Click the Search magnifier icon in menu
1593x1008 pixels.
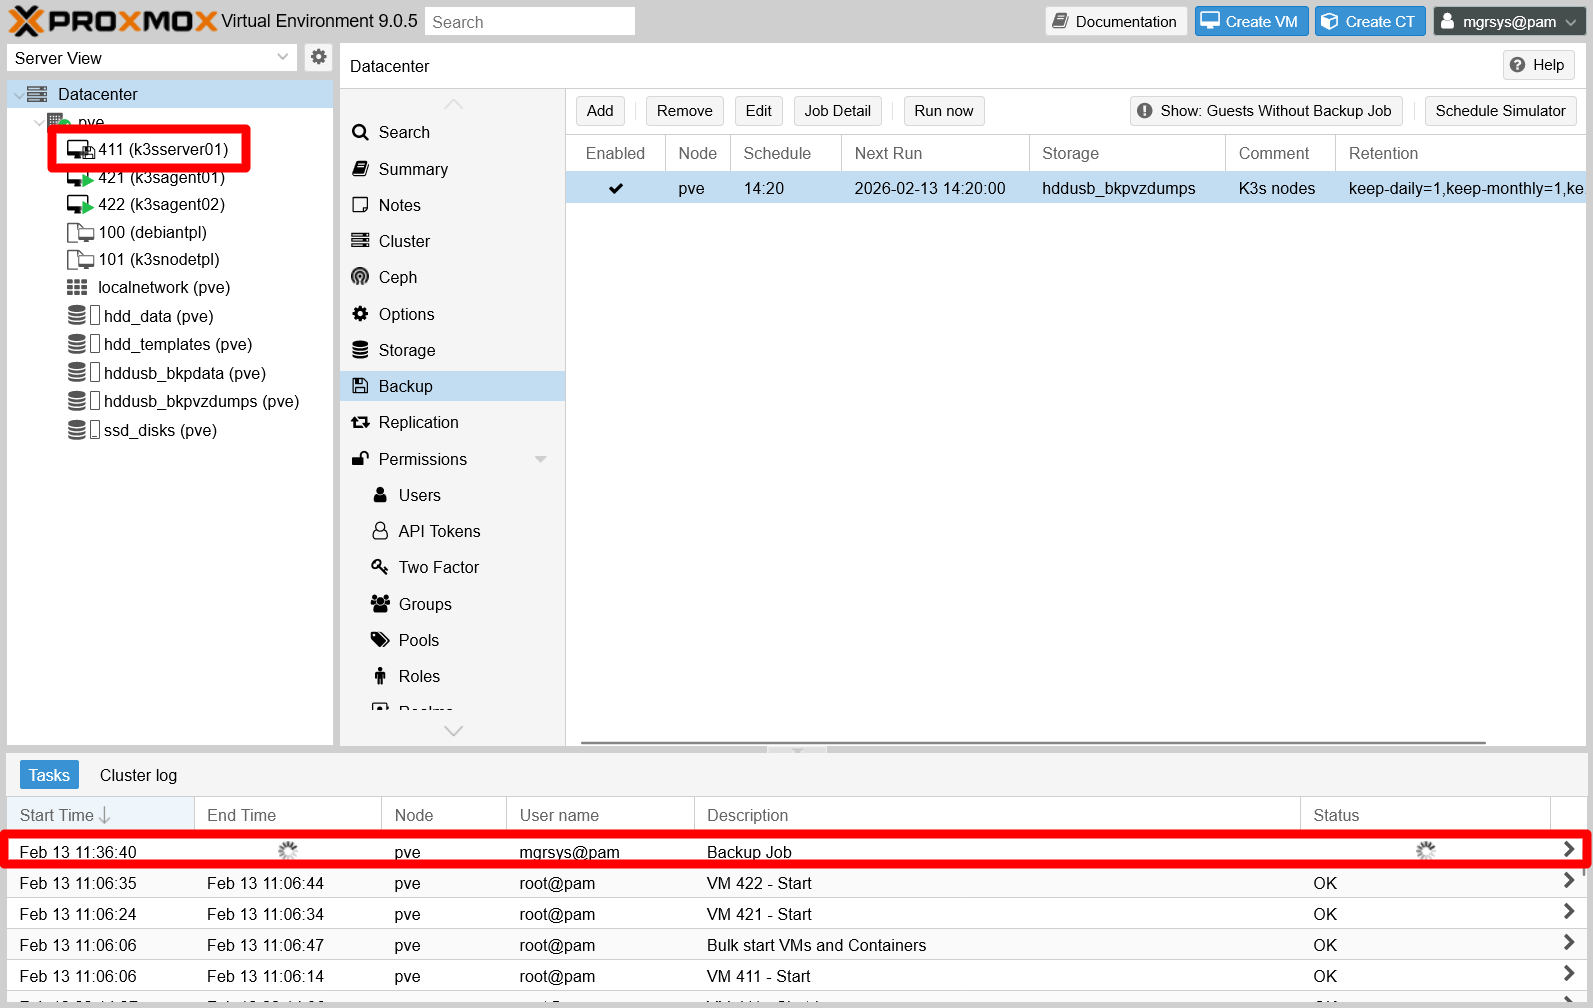coord(360,132)
